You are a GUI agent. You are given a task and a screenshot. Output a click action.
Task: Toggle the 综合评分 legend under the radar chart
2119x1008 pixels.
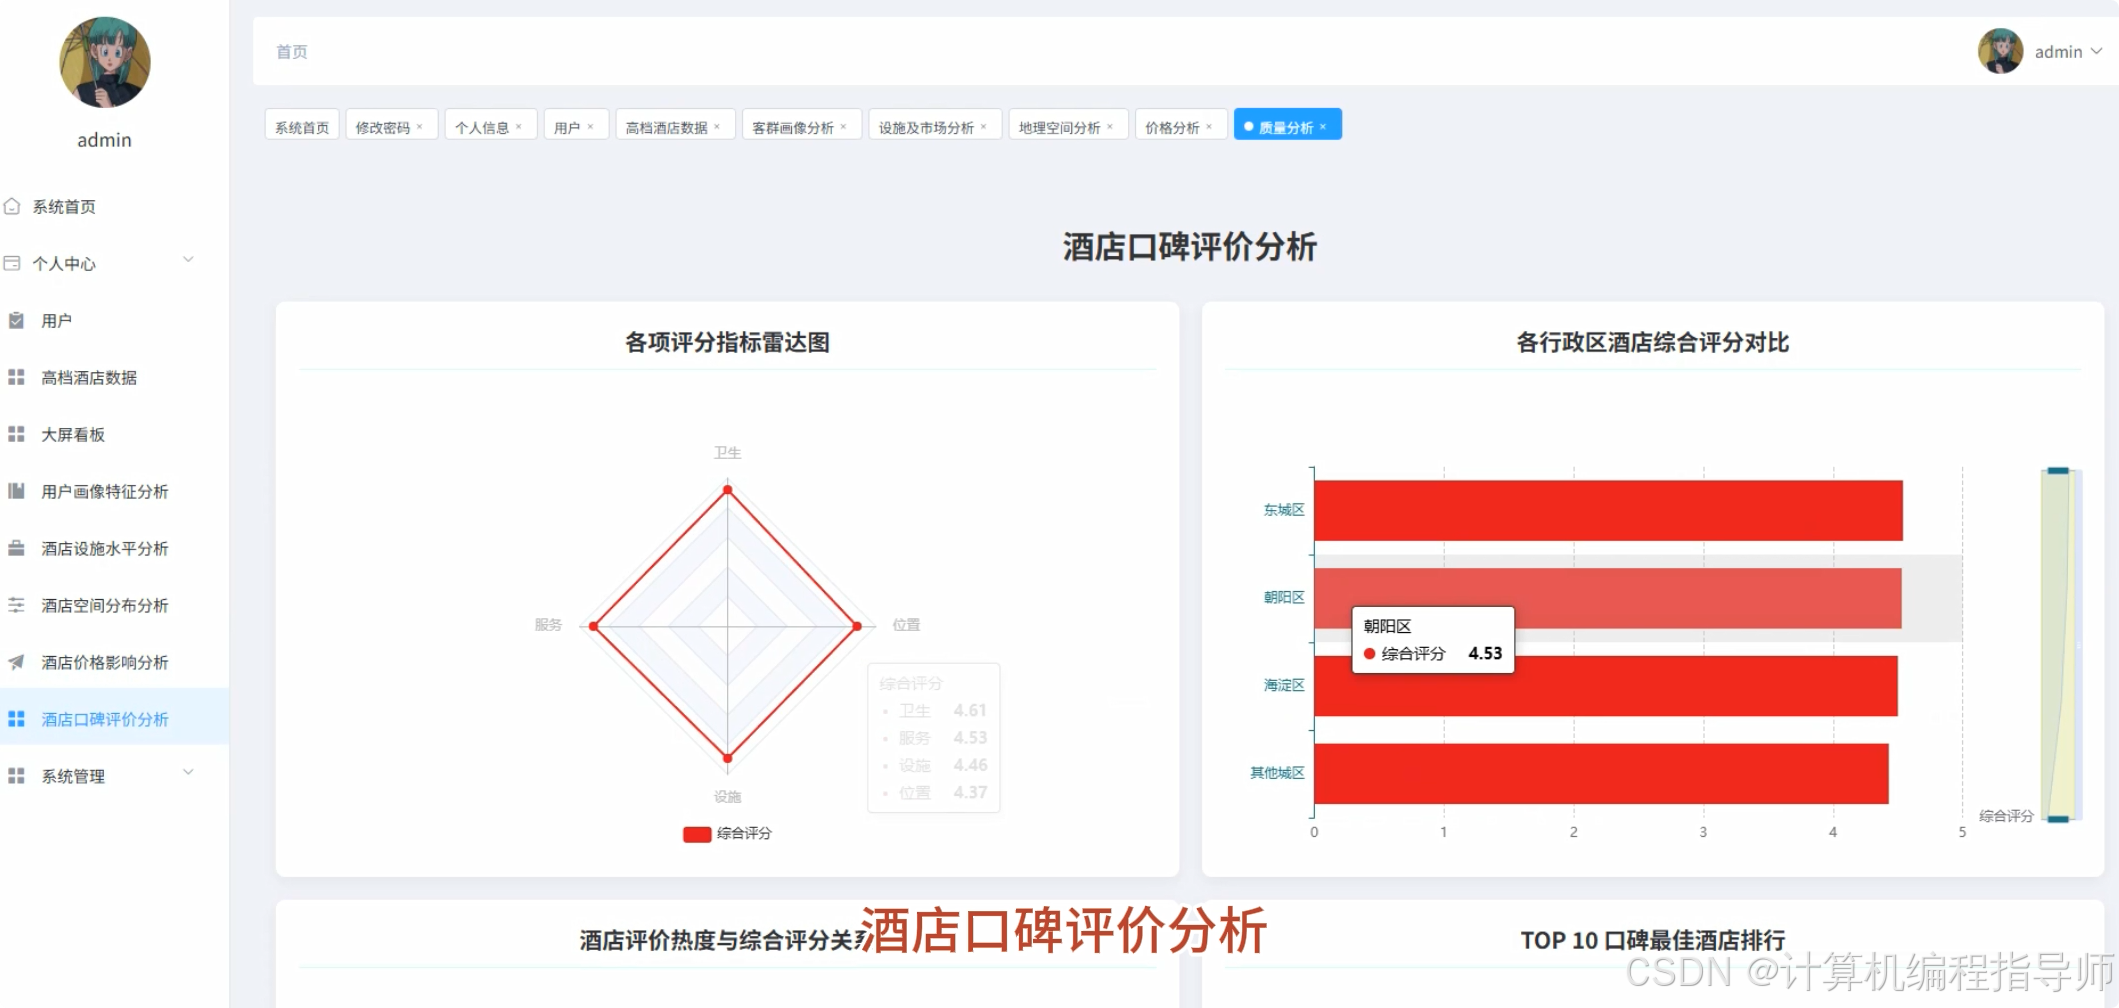coord(725,834)
